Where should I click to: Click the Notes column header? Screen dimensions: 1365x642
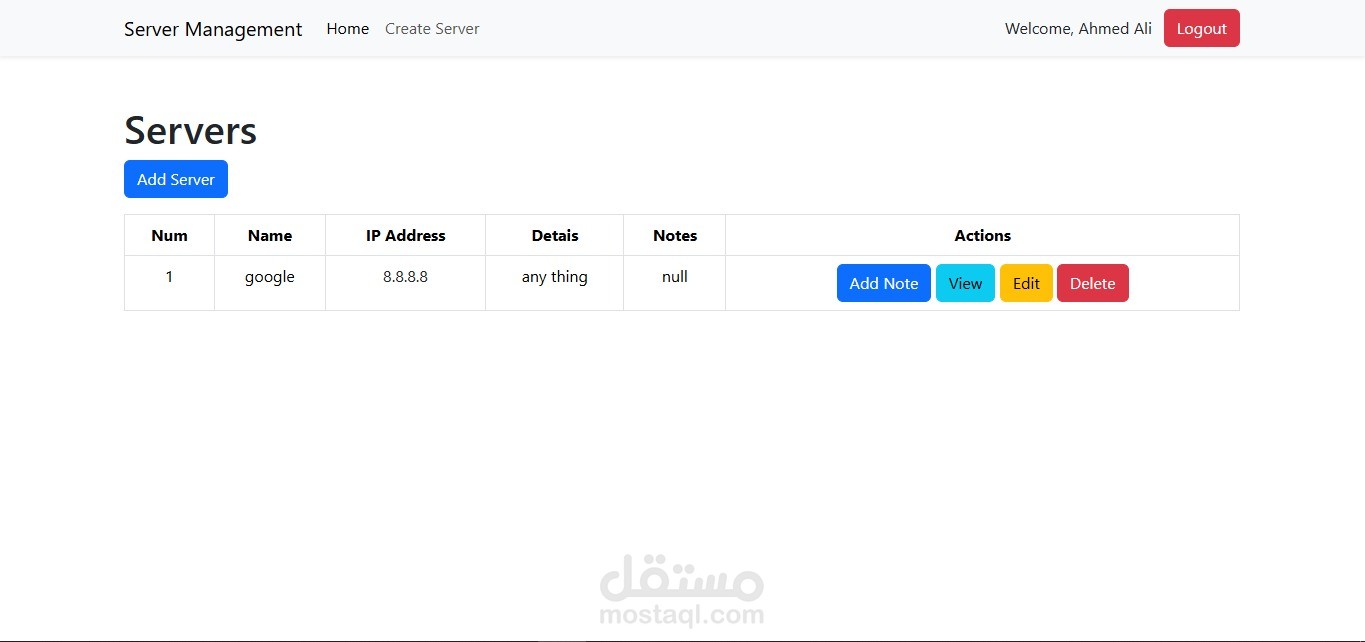point(674,235)
